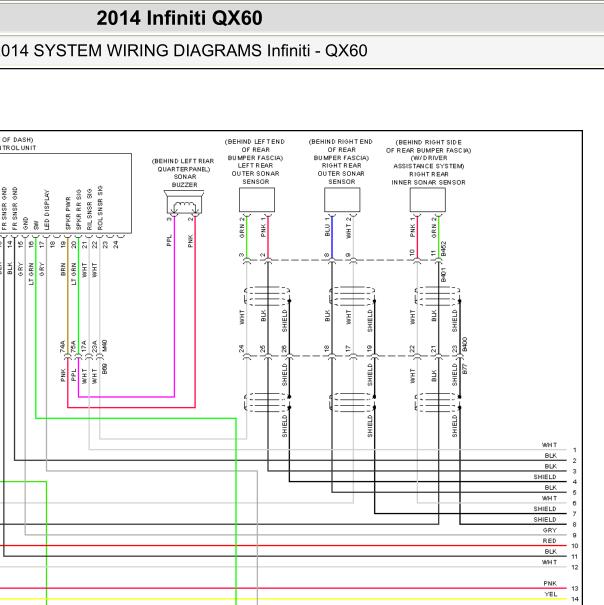Click the right rear inner sonar sensor box

tap(428, 200)
